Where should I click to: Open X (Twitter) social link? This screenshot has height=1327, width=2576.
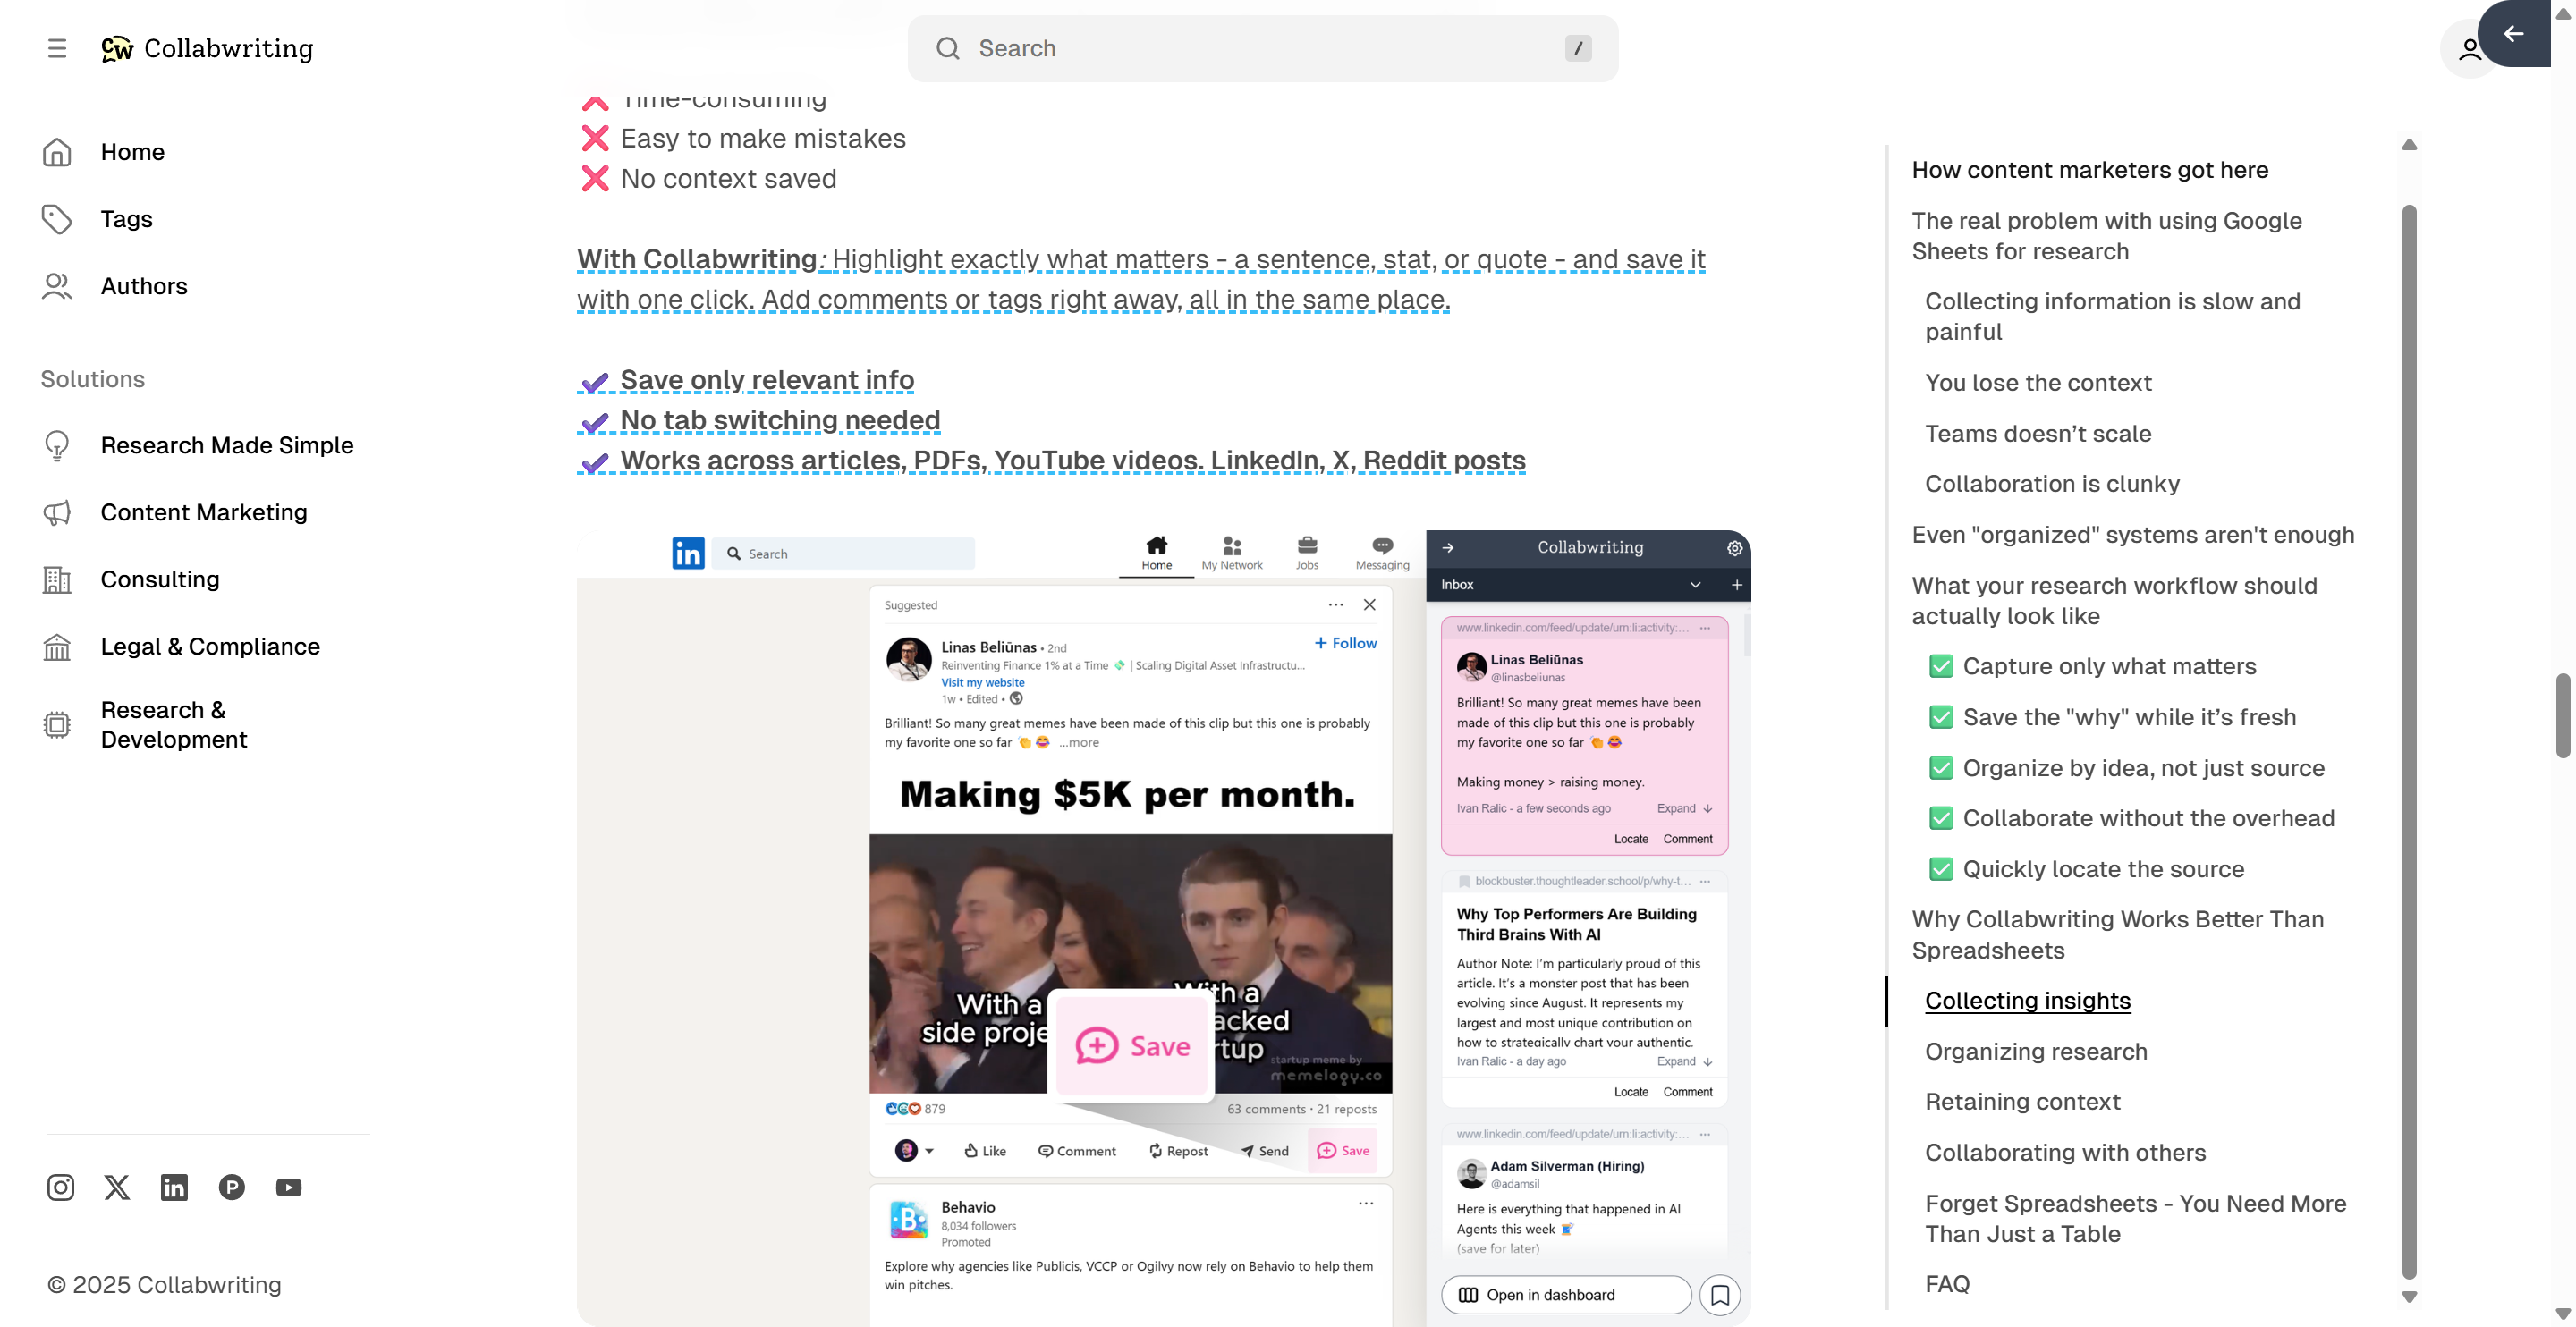tap(117, 1187)
